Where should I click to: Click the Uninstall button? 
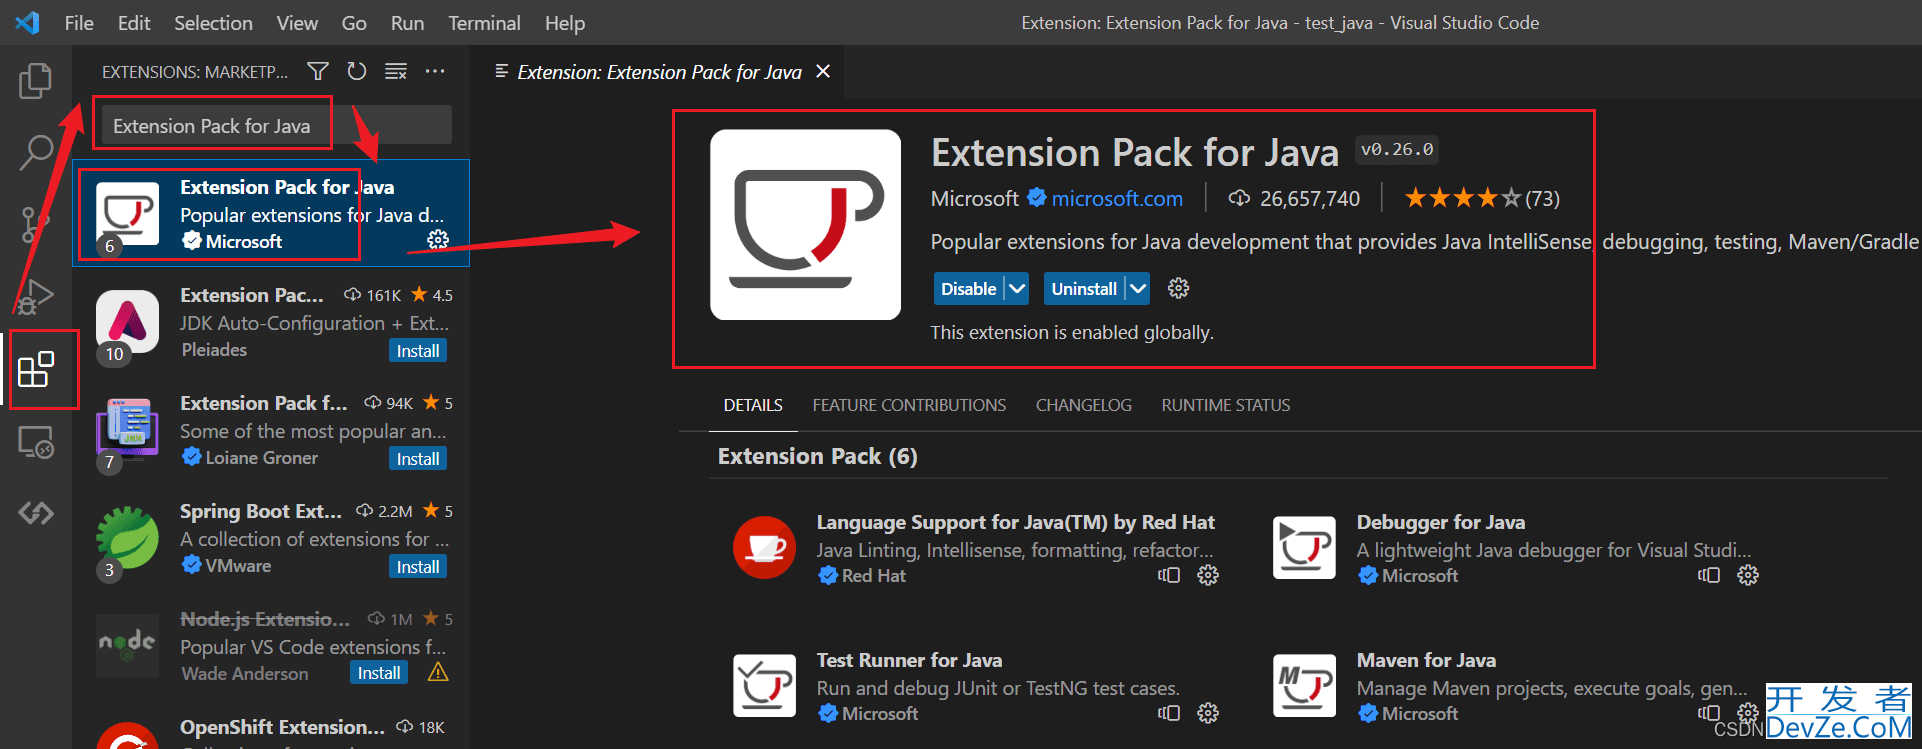pyautogui.click(x=1084, y=288)
